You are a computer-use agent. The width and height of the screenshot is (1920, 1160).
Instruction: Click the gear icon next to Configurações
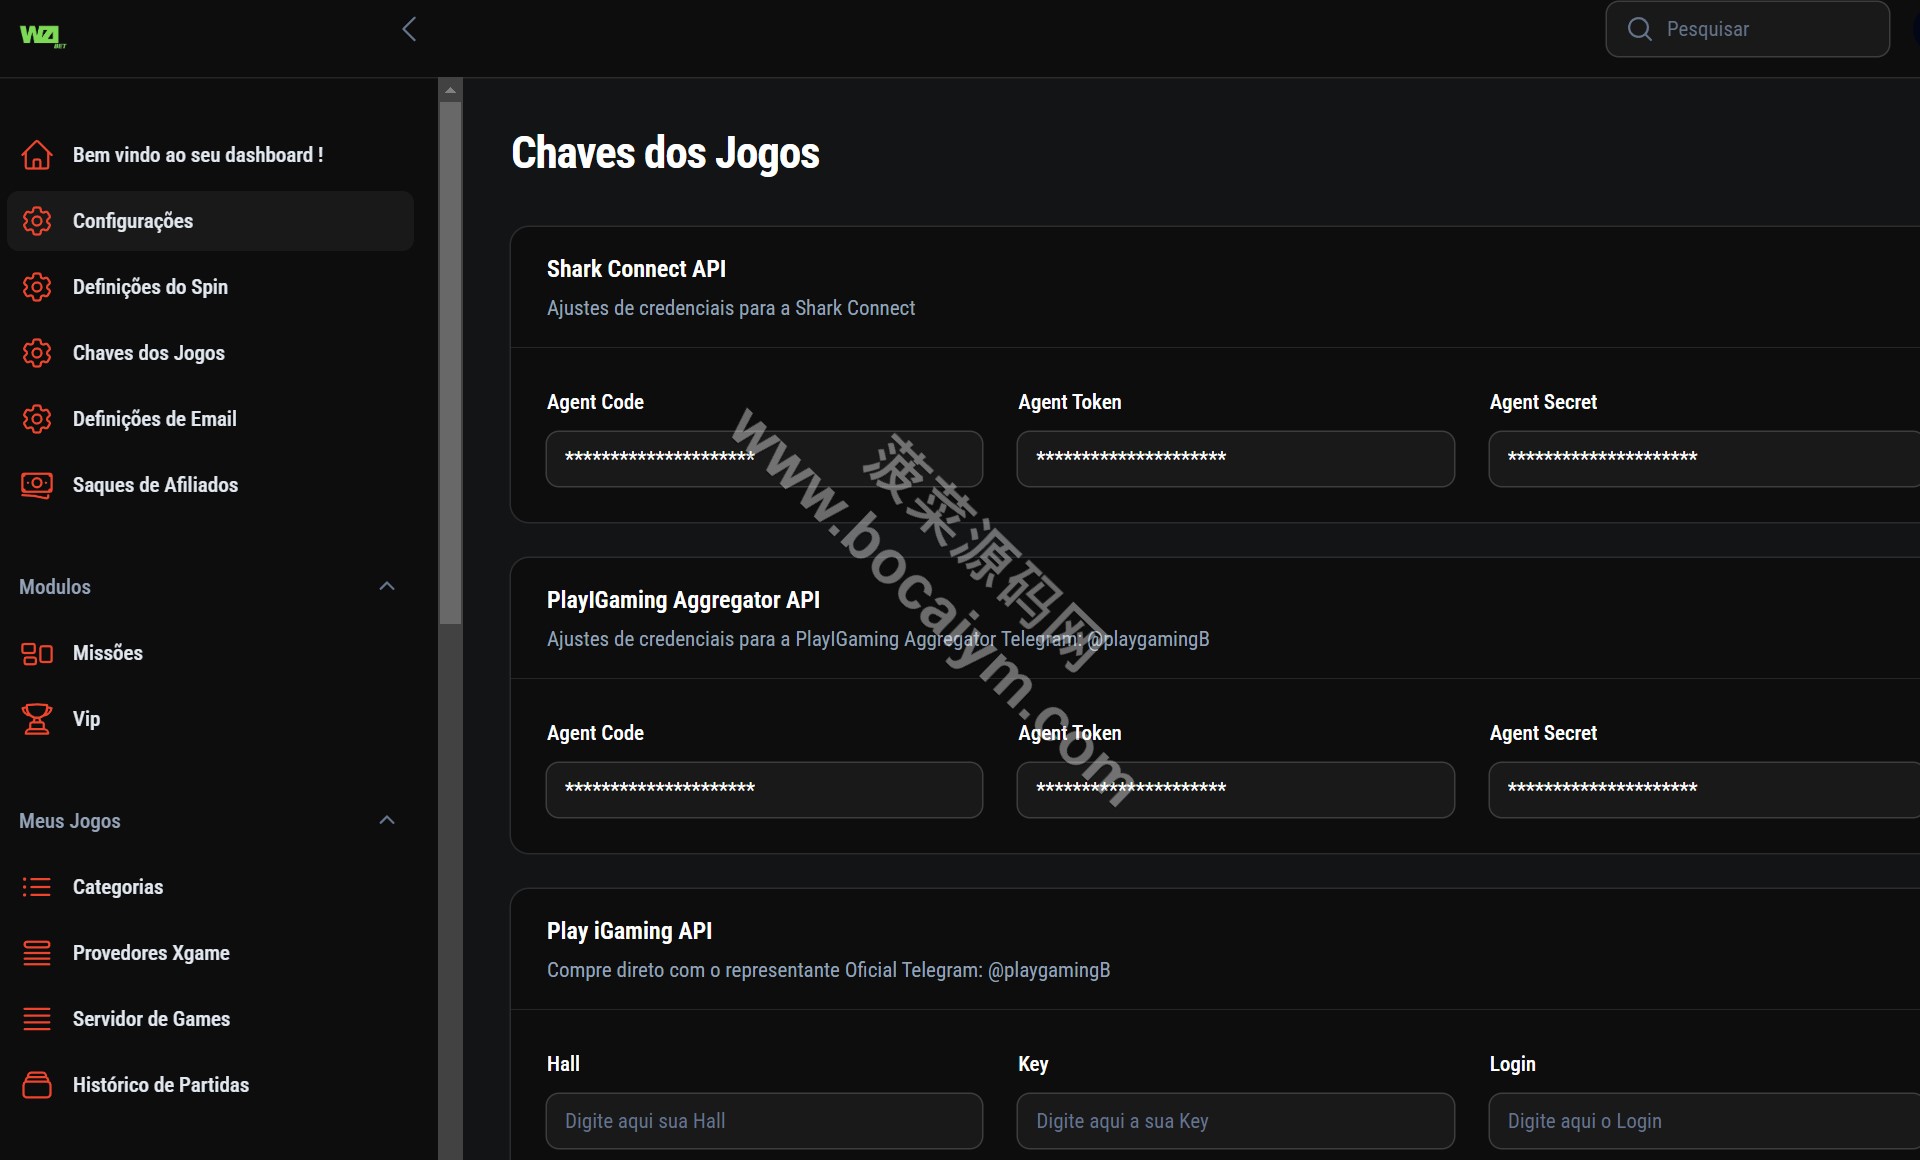click(x=37, y=221)
